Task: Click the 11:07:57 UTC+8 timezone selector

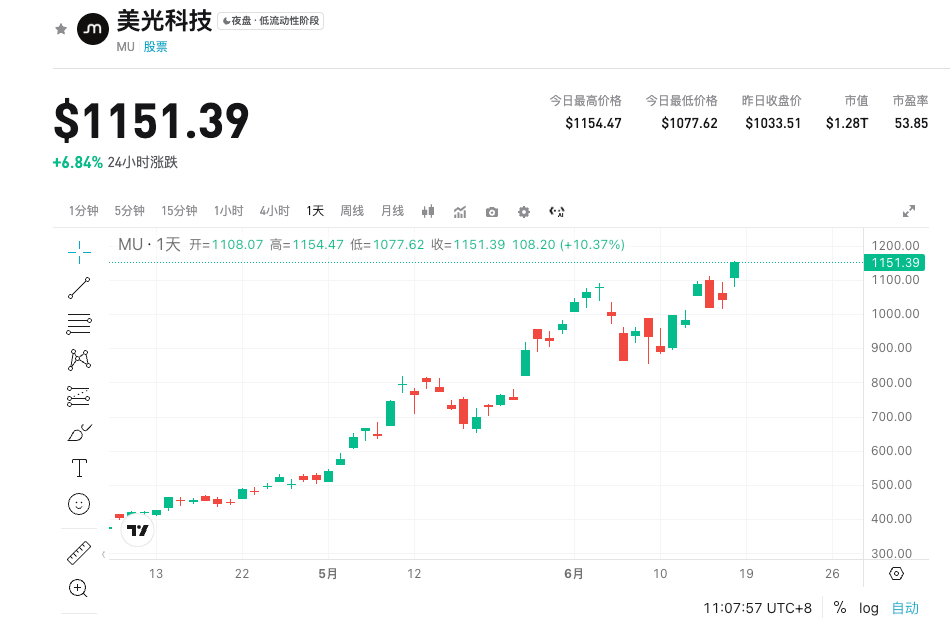Action: (757, 608)
